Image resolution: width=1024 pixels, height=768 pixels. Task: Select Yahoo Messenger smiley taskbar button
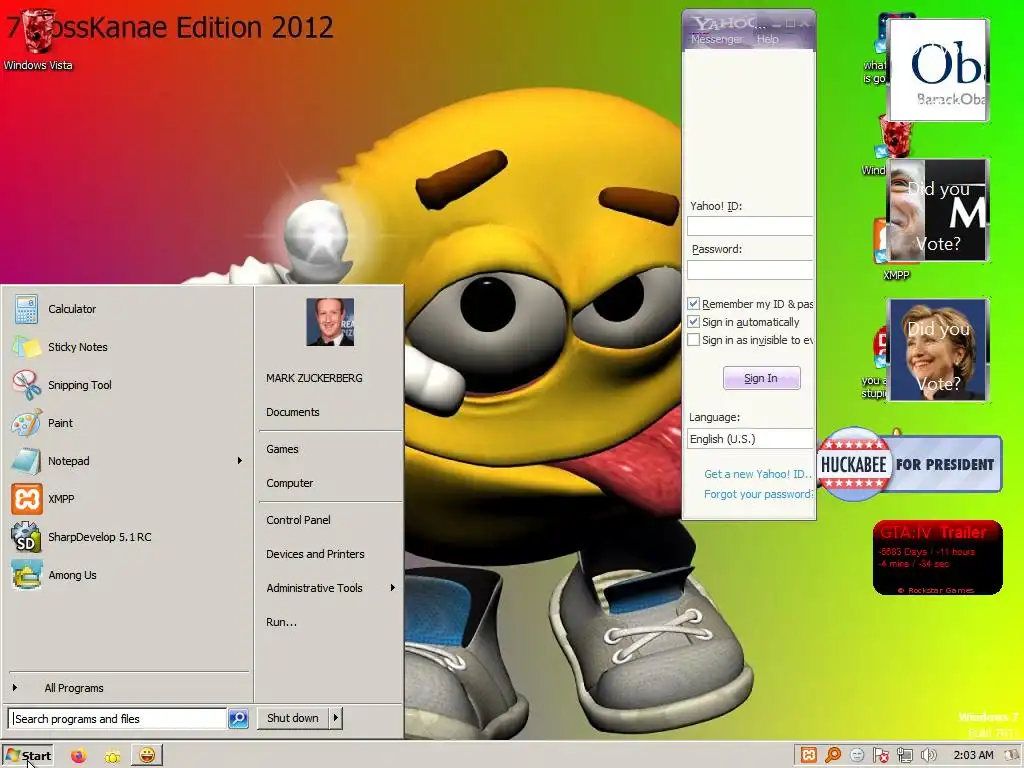point(147,756)
